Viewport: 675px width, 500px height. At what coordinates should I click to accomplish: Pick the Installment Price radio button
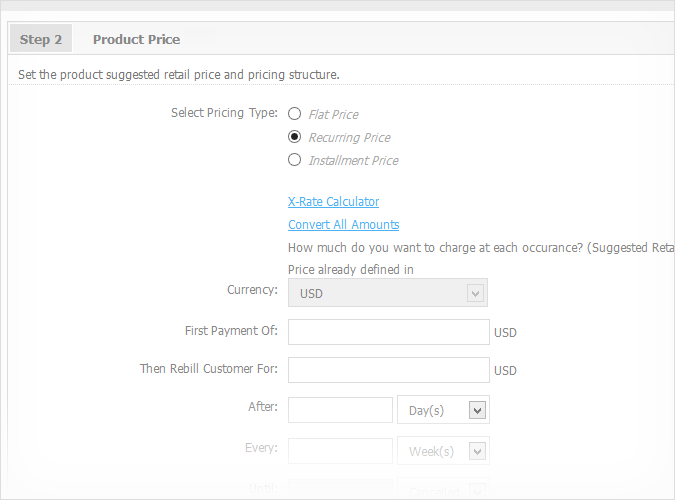tap(294, 160)
